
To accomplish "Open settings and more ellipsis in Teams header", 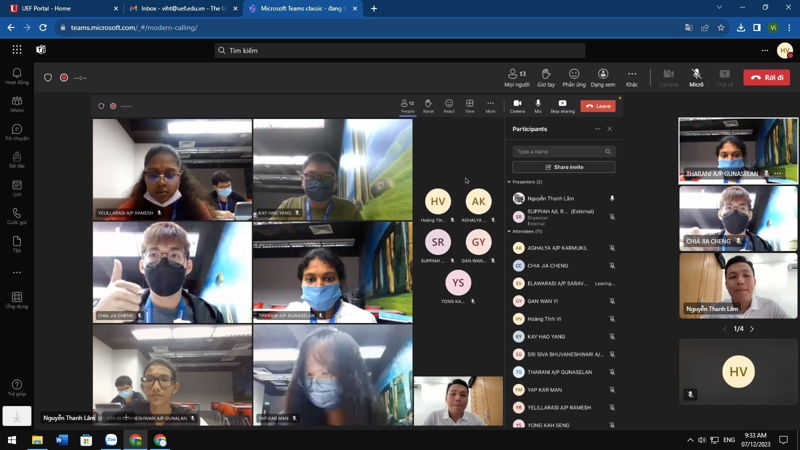I will [764, 50].
